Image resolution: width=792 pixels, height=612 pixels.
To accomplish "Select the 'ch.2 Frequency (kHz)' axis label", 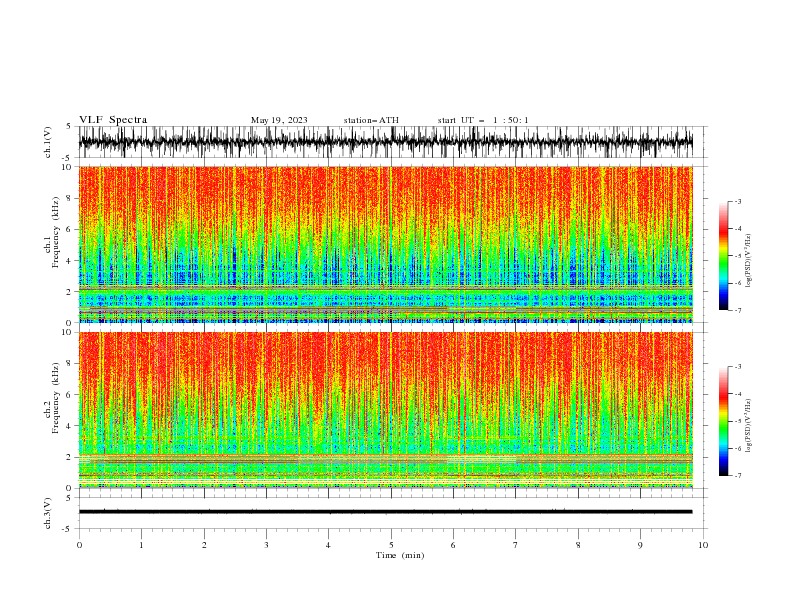I will point(52,398).
